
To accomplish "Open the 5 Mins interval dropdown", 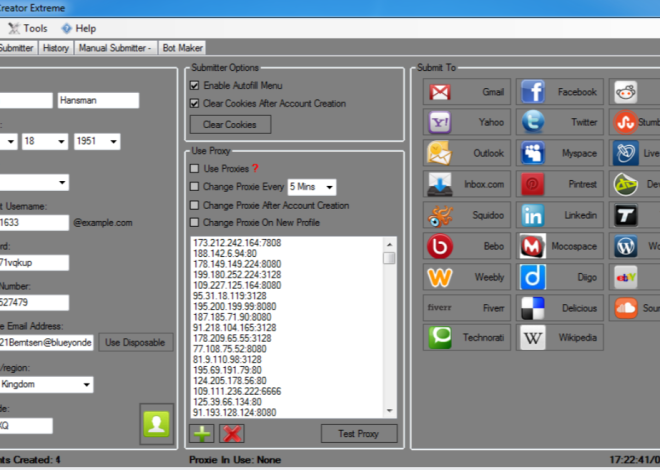I will click(330, 187).
